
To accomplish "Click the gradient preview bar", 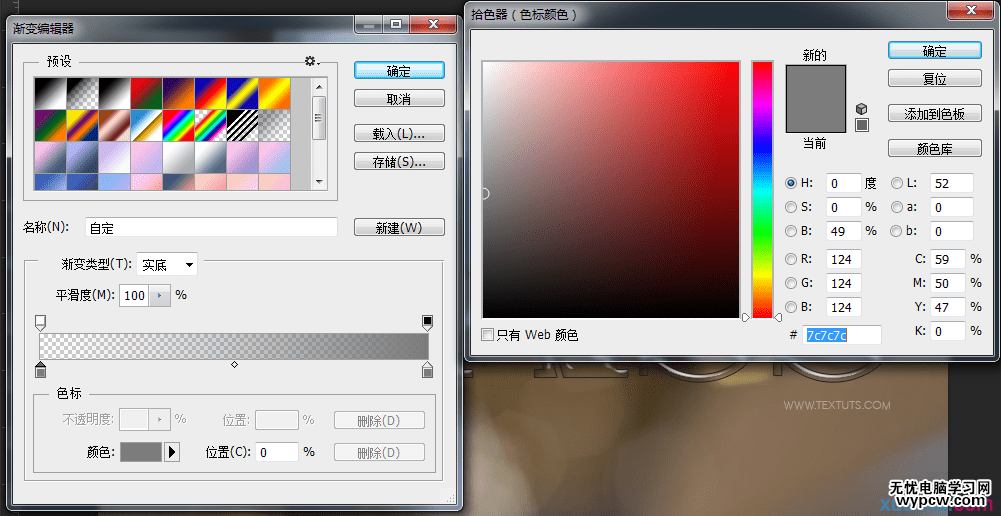I will click(234, 346).
